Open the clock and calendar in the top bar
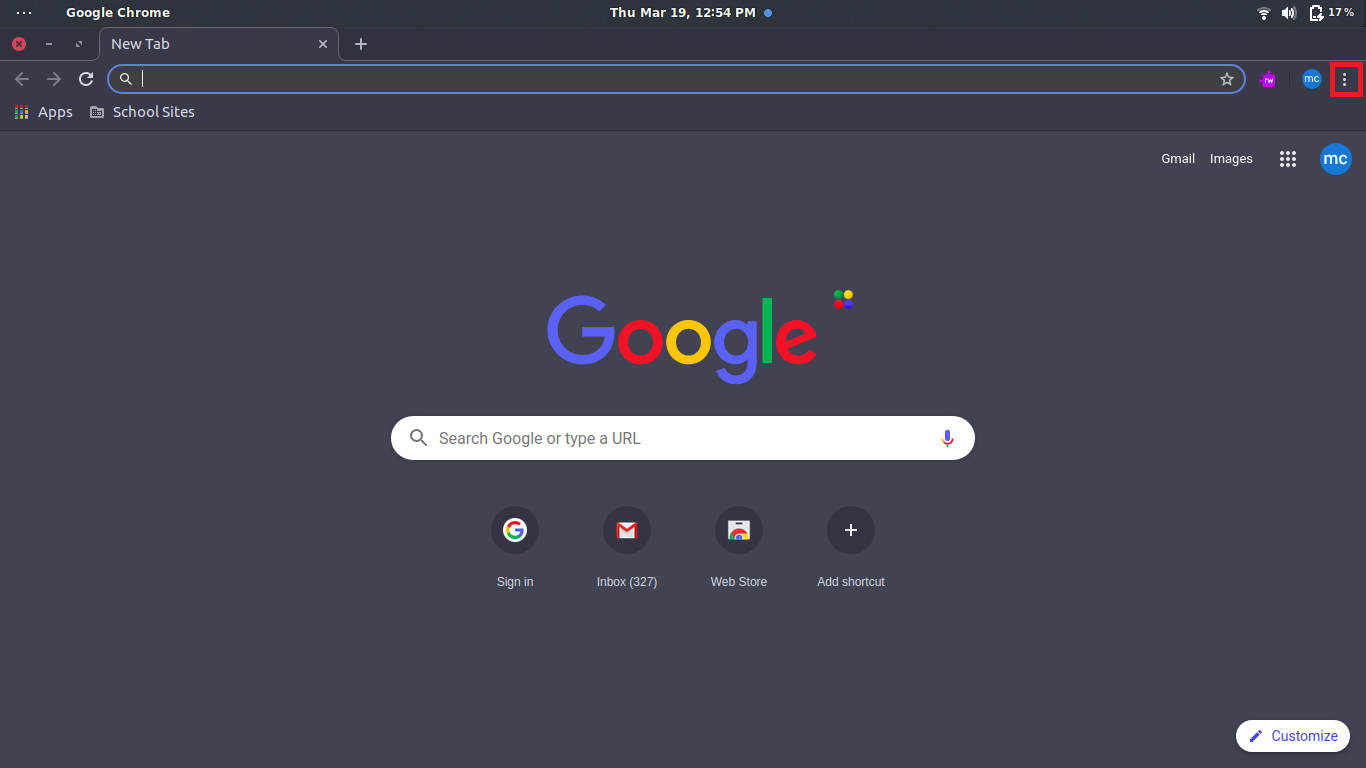Image resolution: width=1366 pixels, height=768 pixels. click(691, 12)
